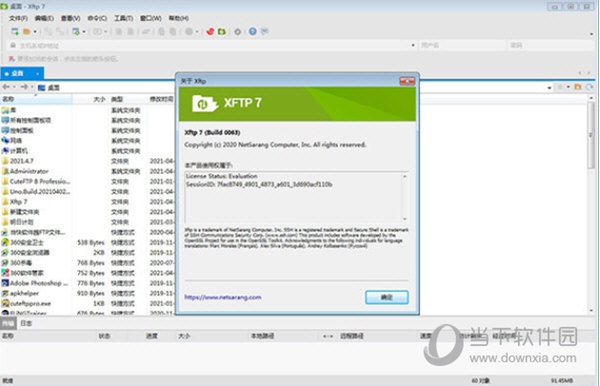Switch to the 日志 log tab
This screenshot has width=600, height=386.
pyautogui.click(x=26, y=323)
